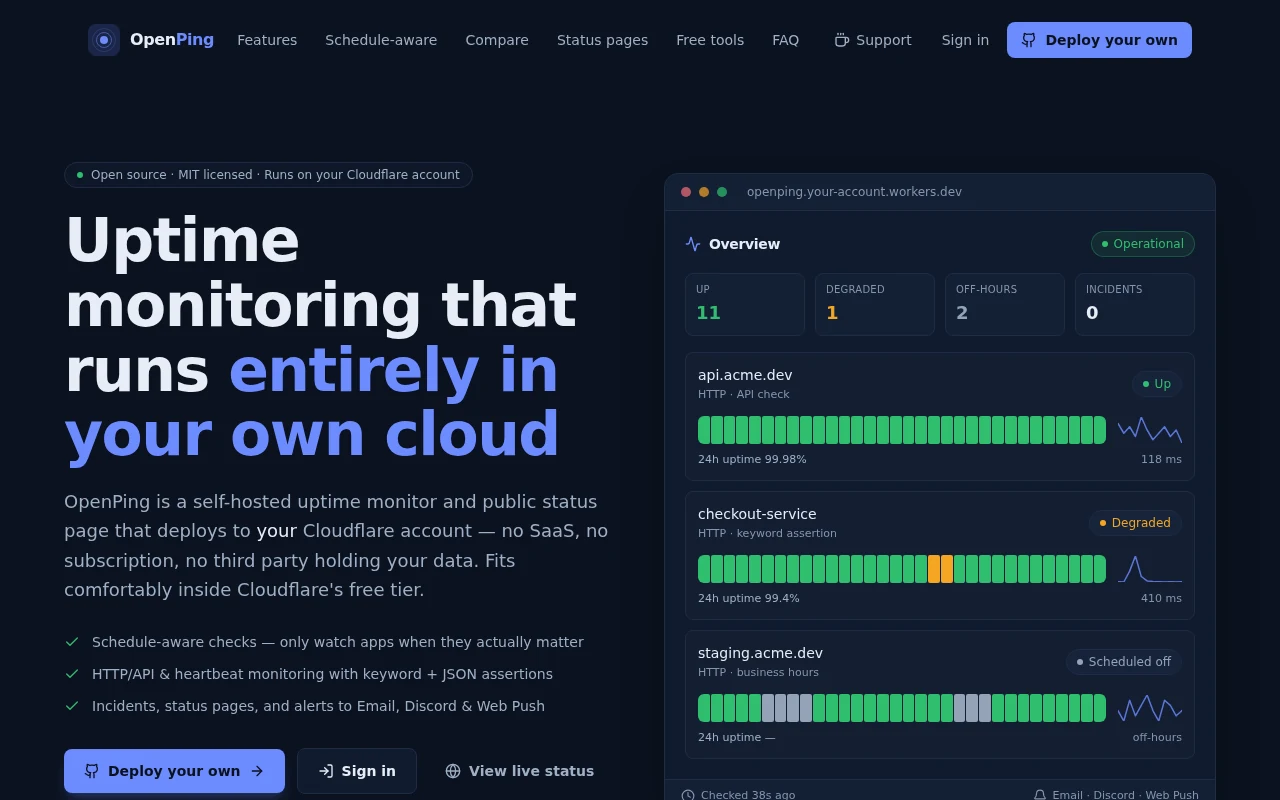Select the DEGRADED 1 stat card
The height and width of the screenshot is (800, 1280).
tap(875, 304)
